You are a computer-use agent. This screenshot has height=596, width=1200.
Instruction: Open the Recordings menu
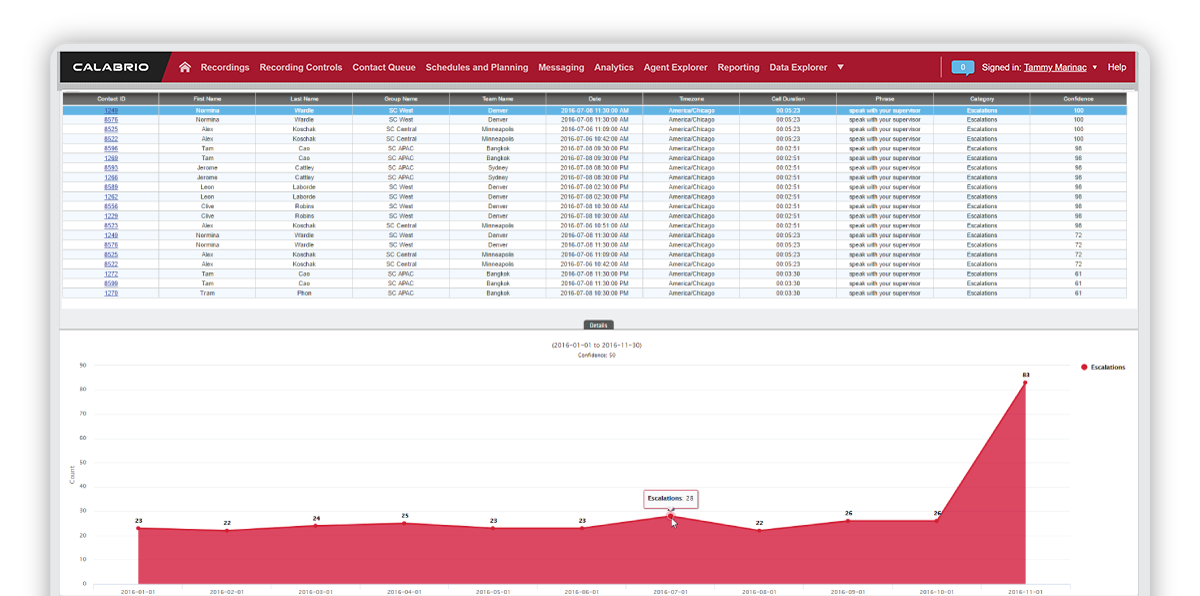[x=225, y=68]
